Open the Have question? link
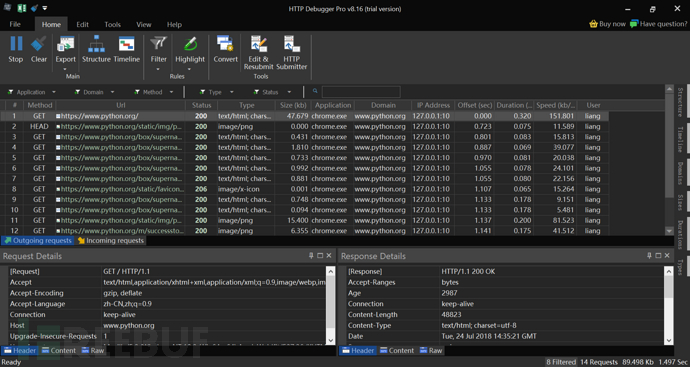Image resolution: width=690 pixels, height=367 pixels. pyautogui.click(x=658, y=24)
